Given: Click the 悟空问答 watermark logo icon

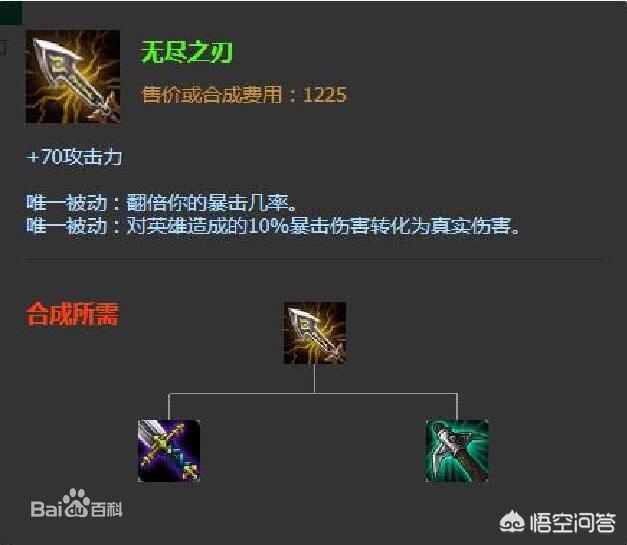Looking at the screenshot, I should coord(512,521).
